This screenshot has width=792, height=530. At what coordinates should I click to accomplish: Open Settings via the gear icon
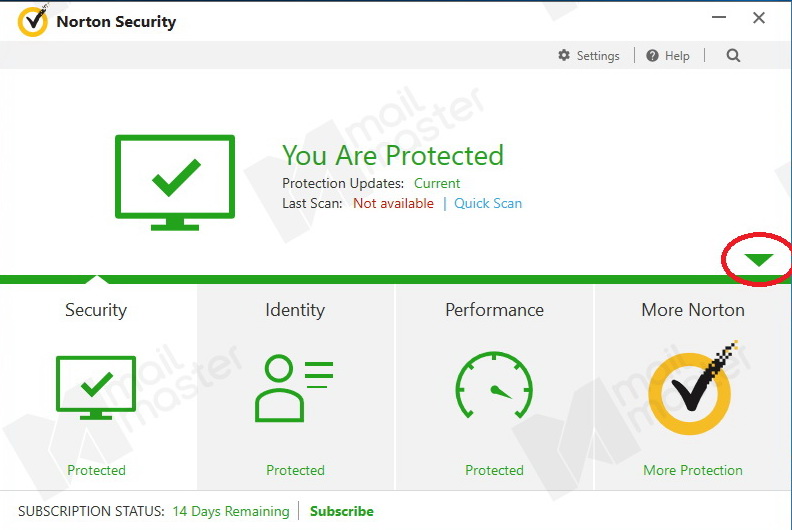click(564, 56)
